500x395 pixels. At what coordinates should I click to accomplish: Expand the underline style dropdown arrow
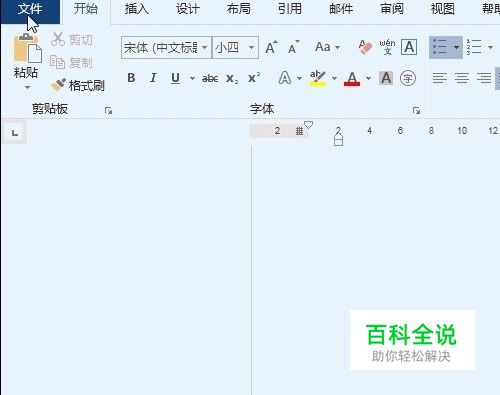192,78
